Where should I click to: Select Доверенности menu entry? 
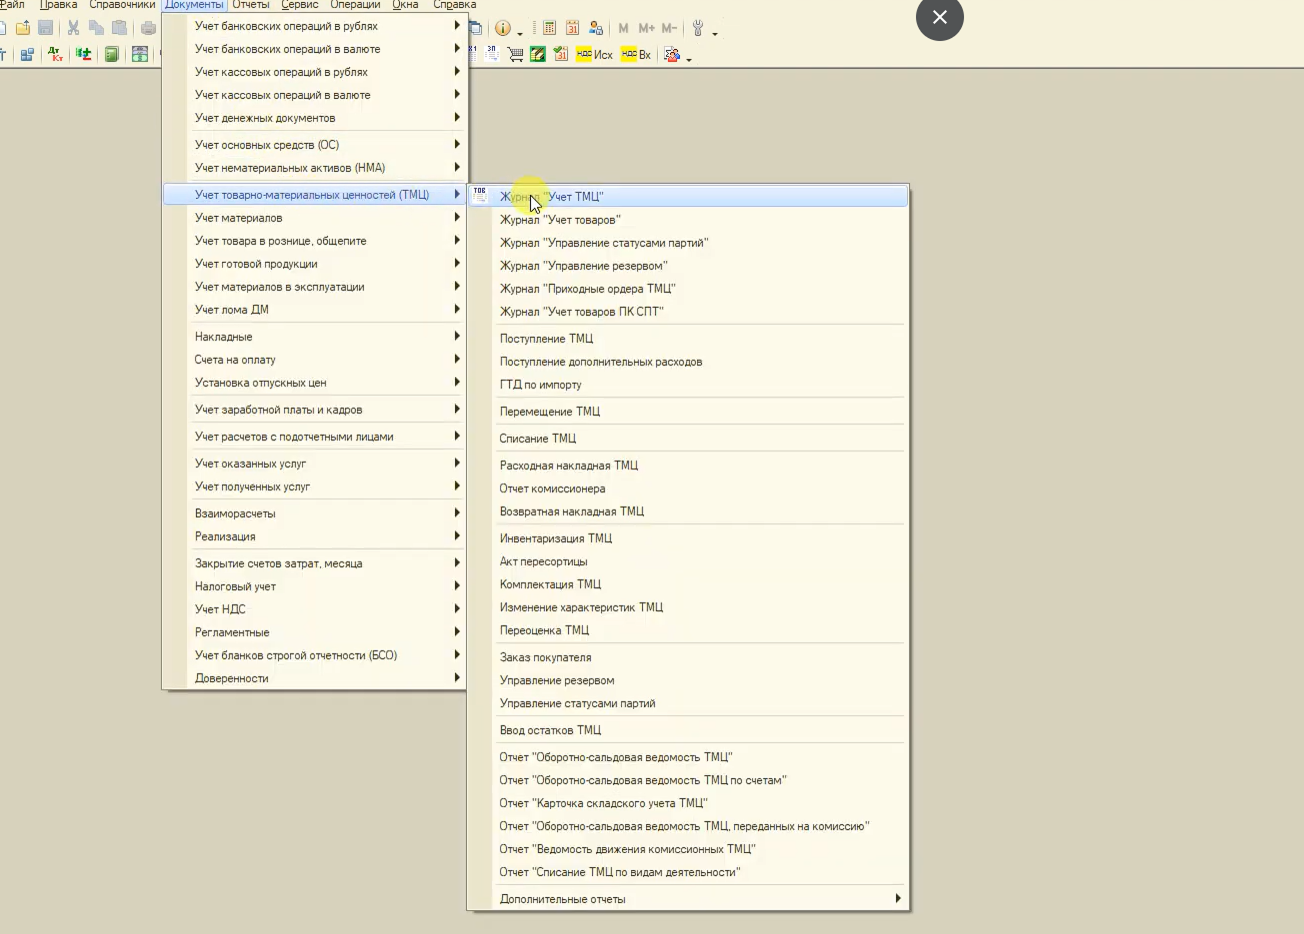click(315, 679)
